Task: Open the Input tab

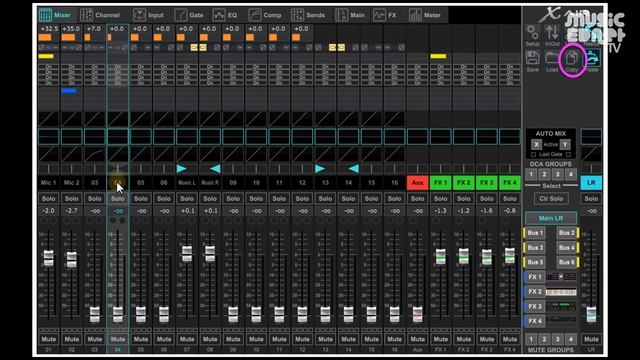Action: (149, 15)
